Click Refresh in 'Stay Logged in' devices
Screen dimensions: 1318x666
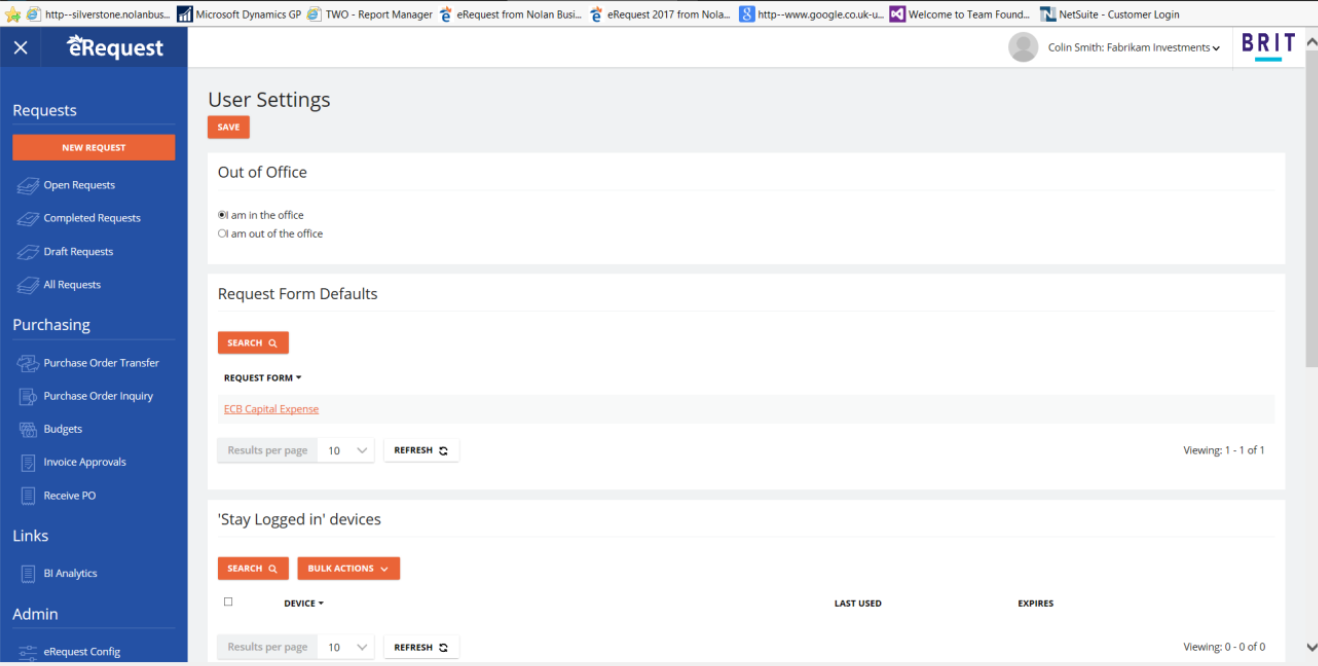pos(421,647)
